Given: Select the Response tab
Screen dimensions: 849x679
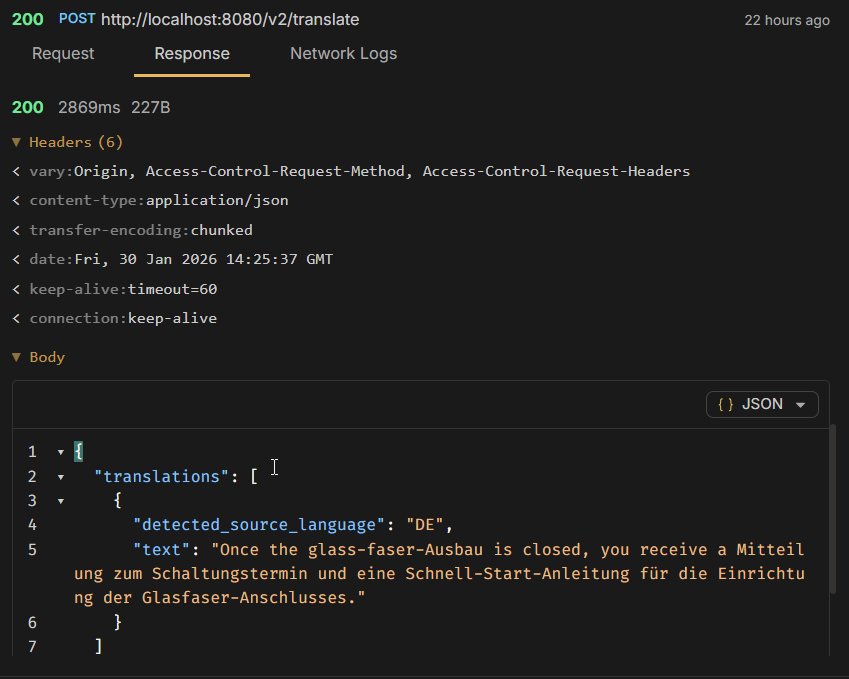Looking at the screenshot, I should tap(192, 54).
